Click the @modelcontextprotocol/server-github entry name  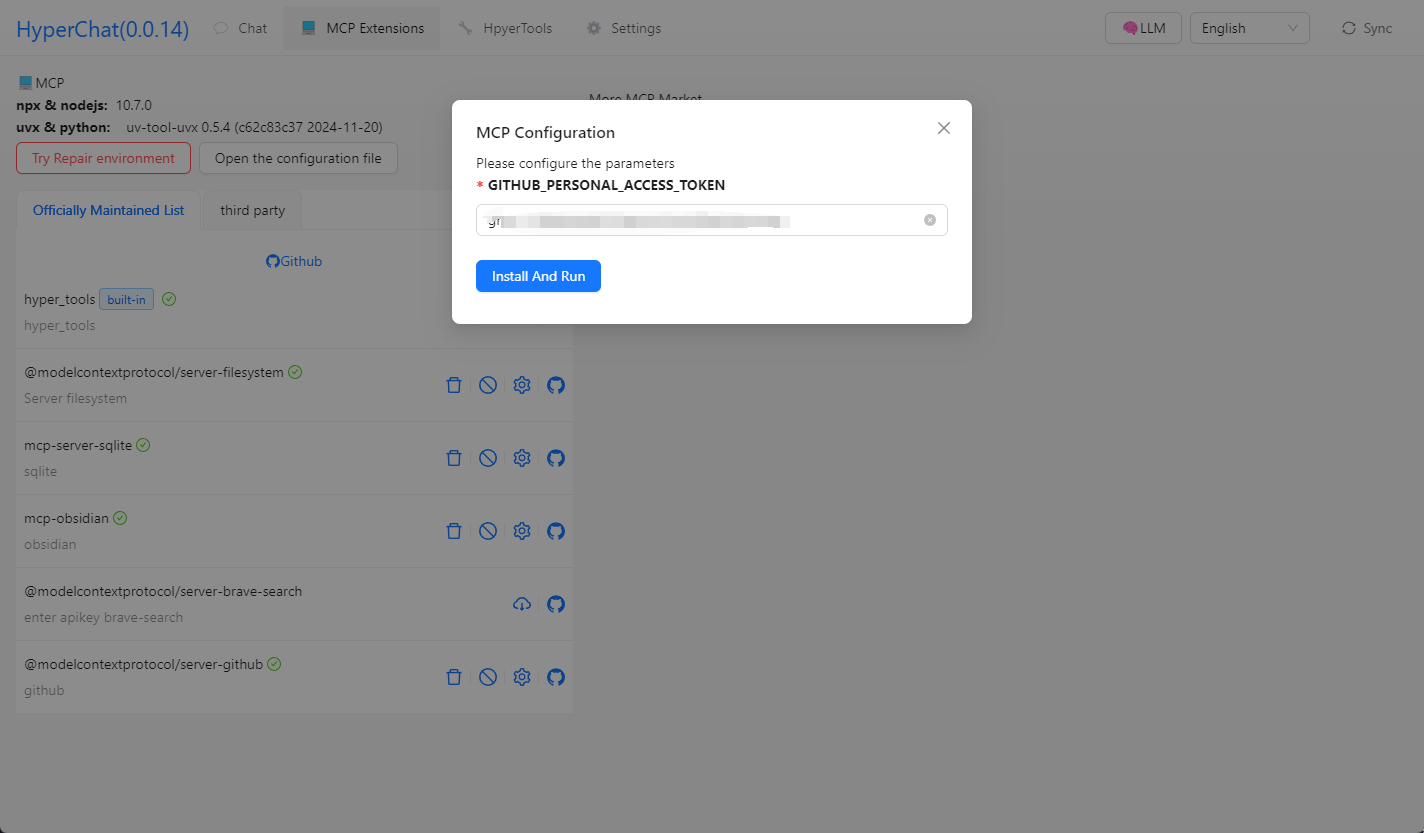pyautogui.click(x=143, y=664)
